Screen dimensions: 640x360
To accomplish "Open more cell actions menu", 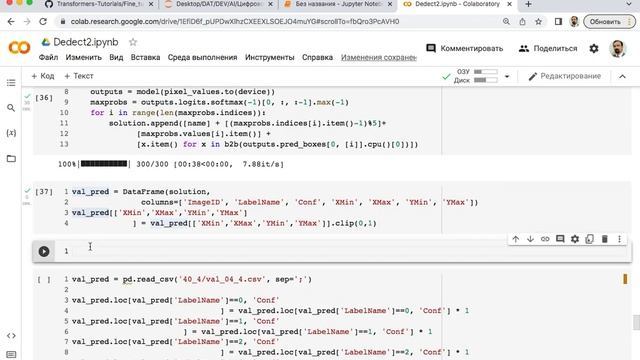I will pyautogui.click(x=619, y=239).
